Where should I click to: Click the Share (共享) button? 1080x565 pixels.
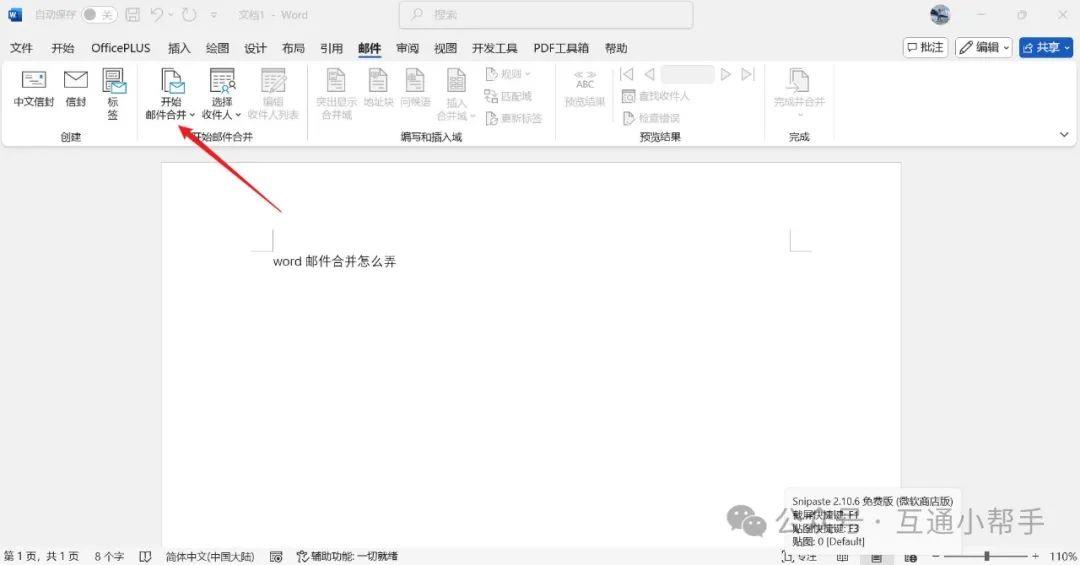tap(1046, 47)
